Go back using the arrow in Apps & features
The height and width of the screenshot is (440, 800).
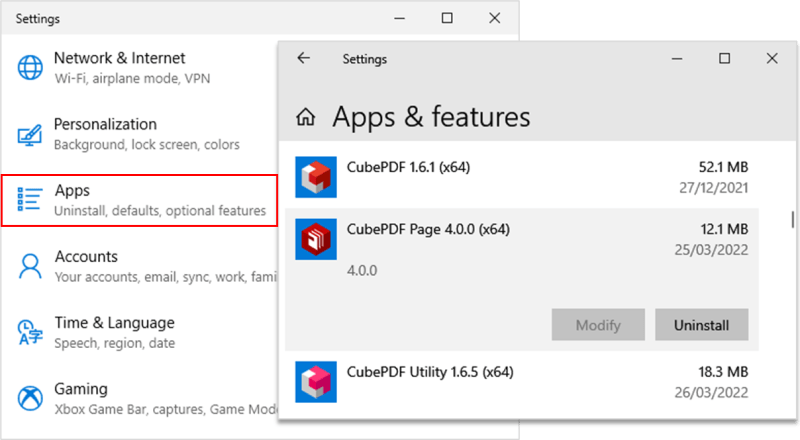(304, 58)
